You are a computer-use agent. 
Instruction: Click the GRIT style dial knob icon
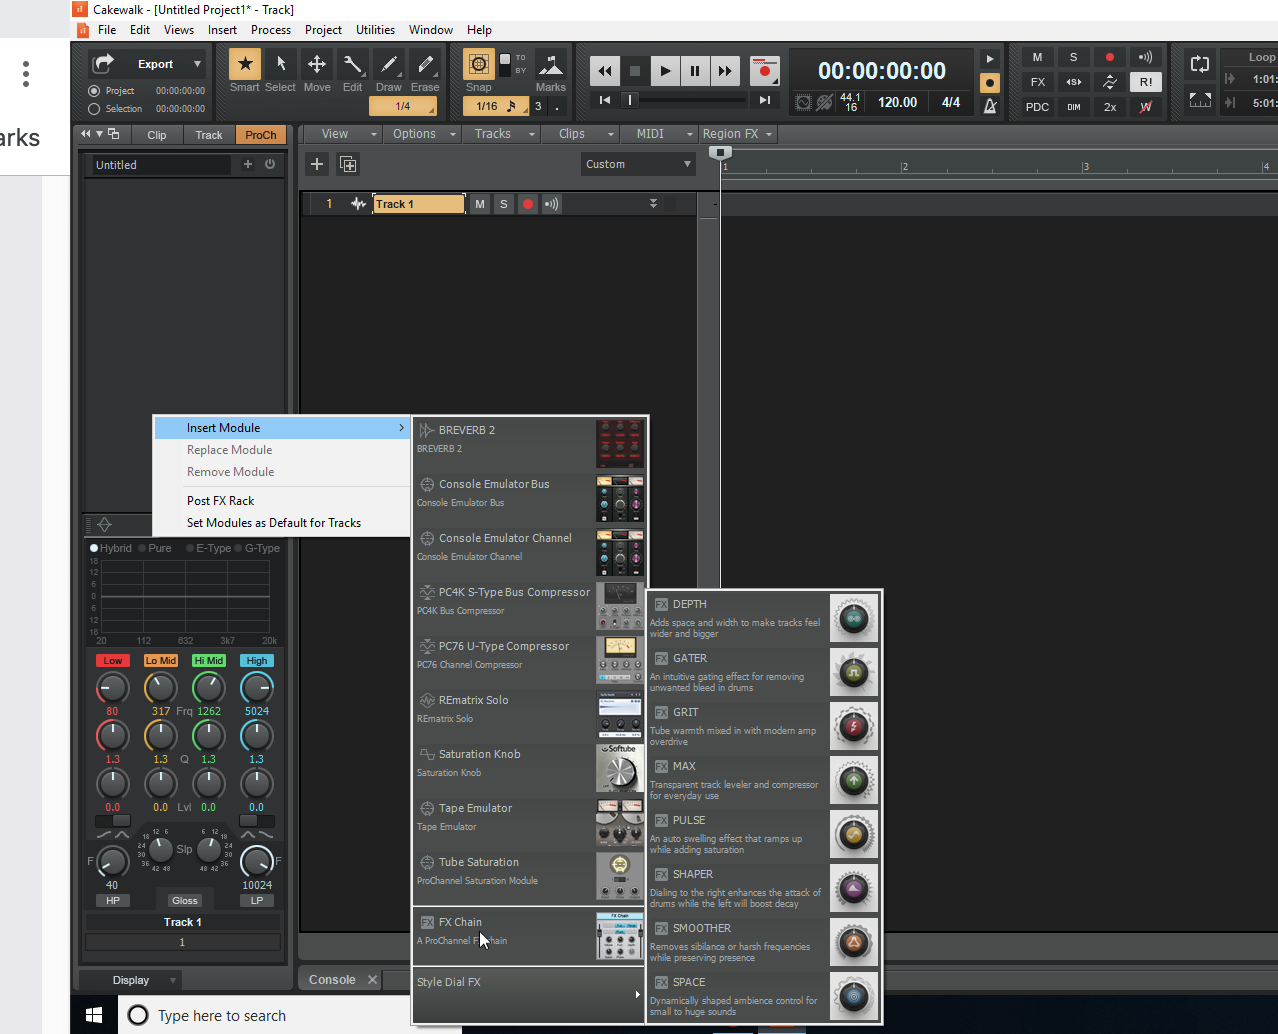point(854,727)
